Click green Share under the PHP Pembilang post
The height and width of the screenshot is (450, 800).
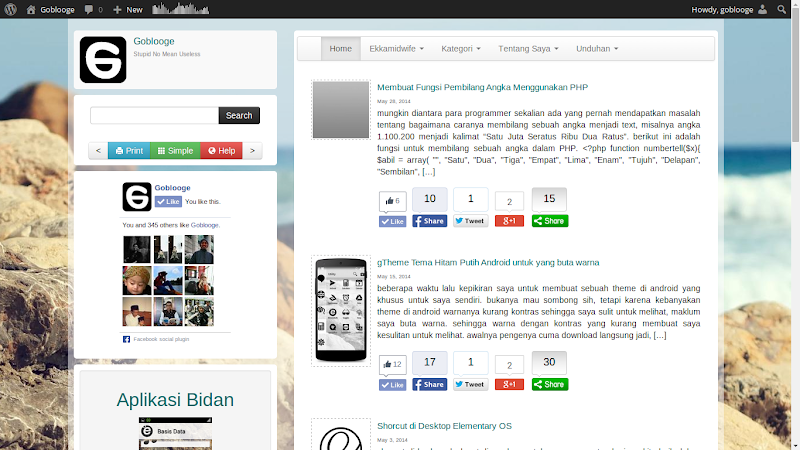click(x=550, y=221)
